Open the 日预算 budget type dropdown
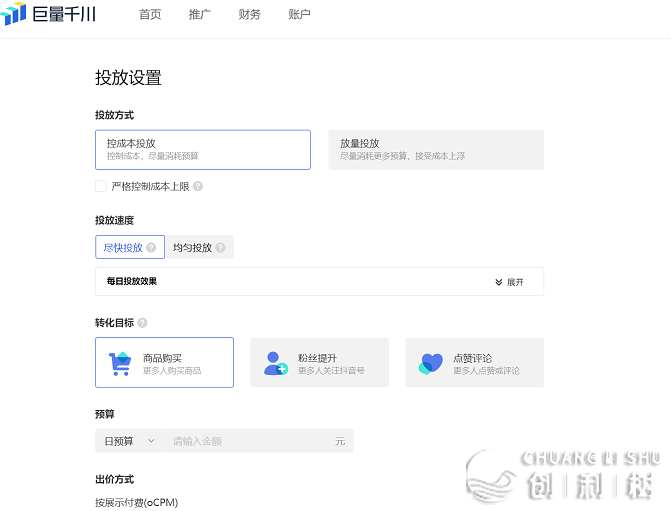This screenshot has height=511, width=671. click(x=128, y=441)
